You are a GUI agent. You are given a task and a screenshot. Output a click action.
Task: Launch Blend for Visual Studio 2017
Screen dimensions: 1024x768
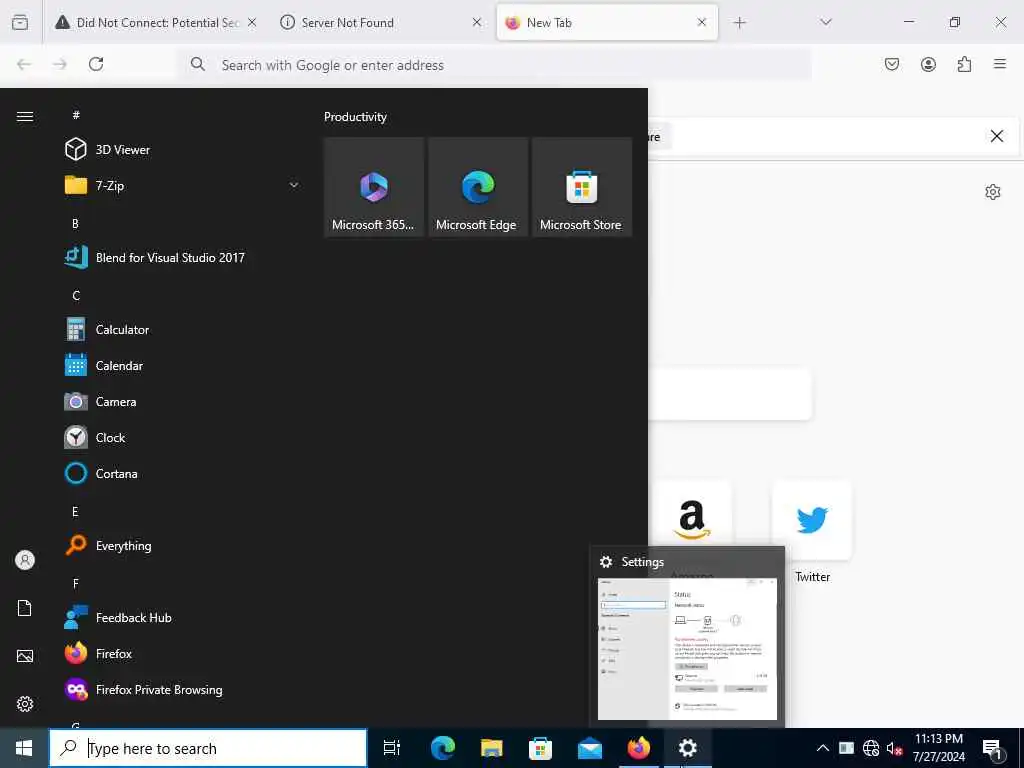(x=181, y=257)
